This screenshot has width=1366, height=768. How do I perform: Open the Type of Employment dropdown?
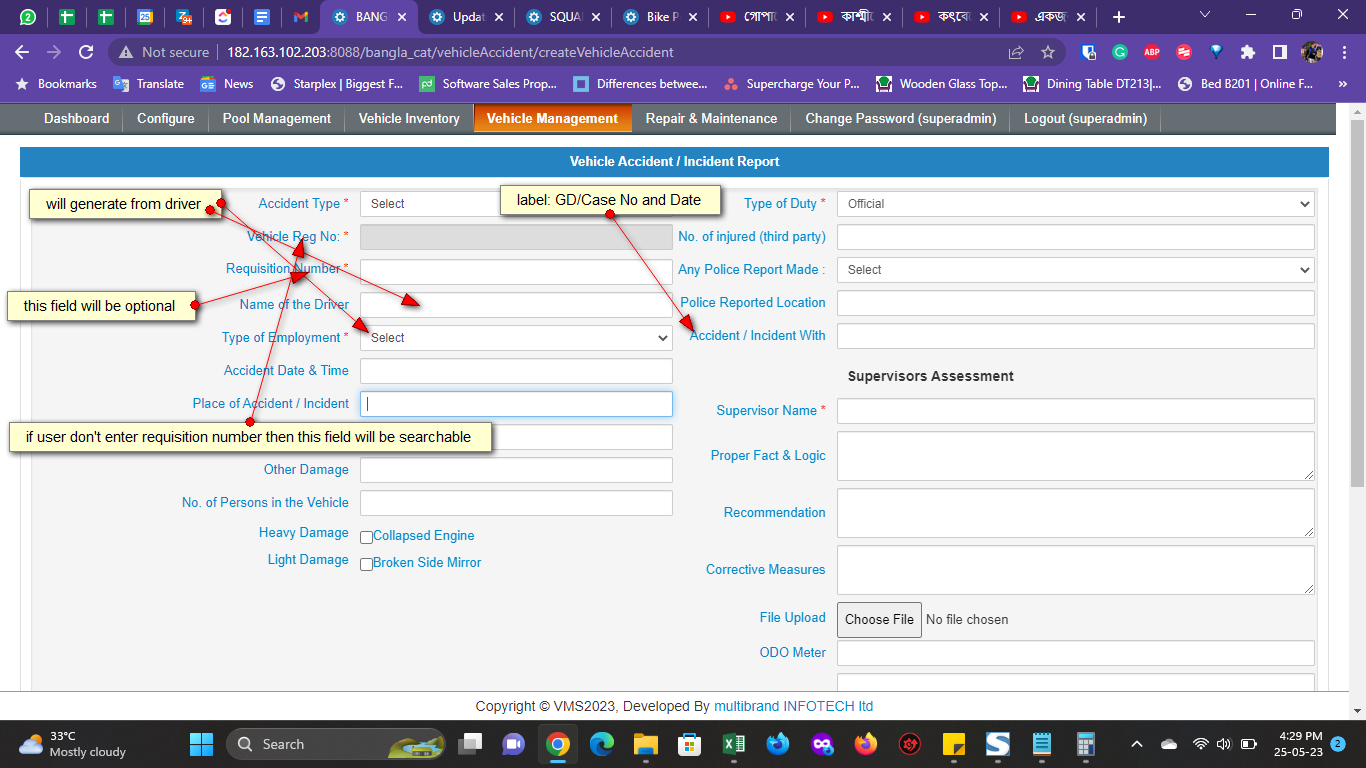coord(516,338)
